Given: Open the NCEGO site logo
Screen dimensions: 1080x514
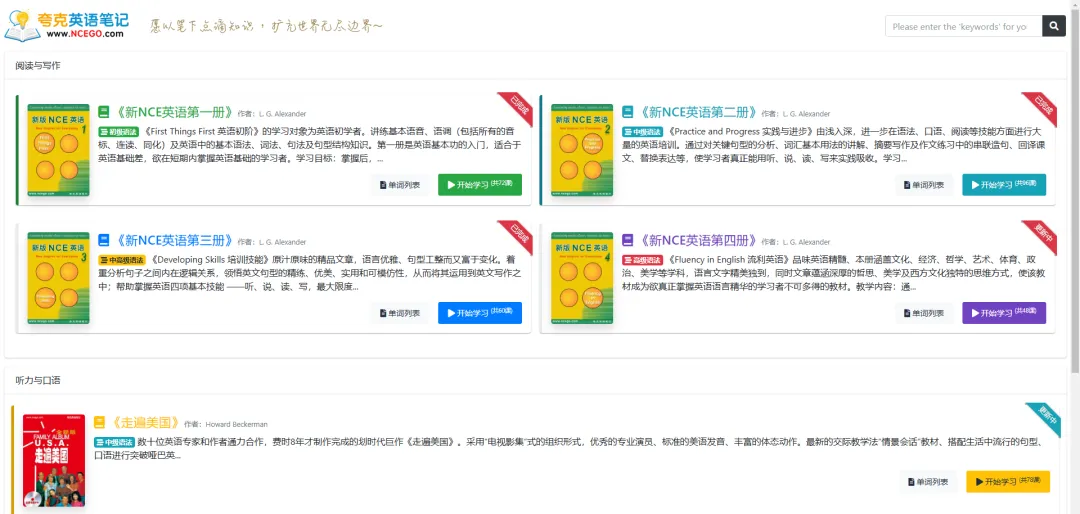Looking at the screenshot, I should pyautogui.click(x=65, y=25).
